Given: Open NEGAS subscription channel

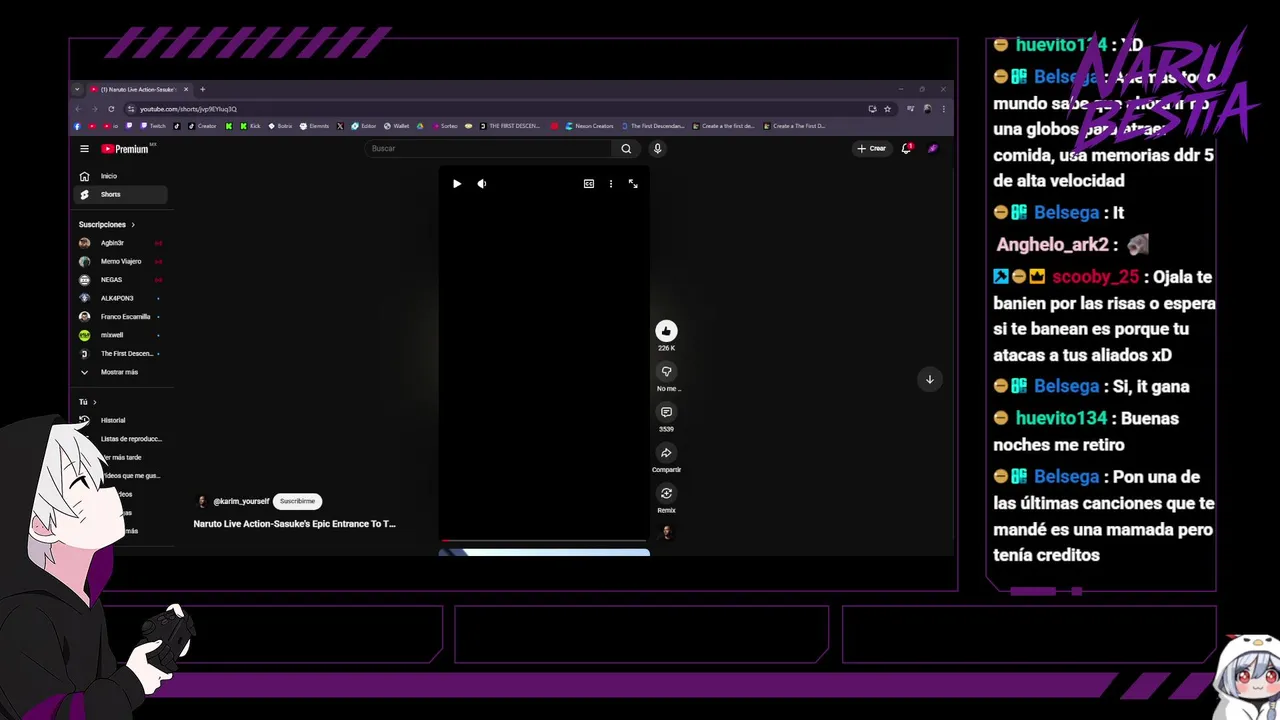Looking at the screenshot, I should point(120,280).
